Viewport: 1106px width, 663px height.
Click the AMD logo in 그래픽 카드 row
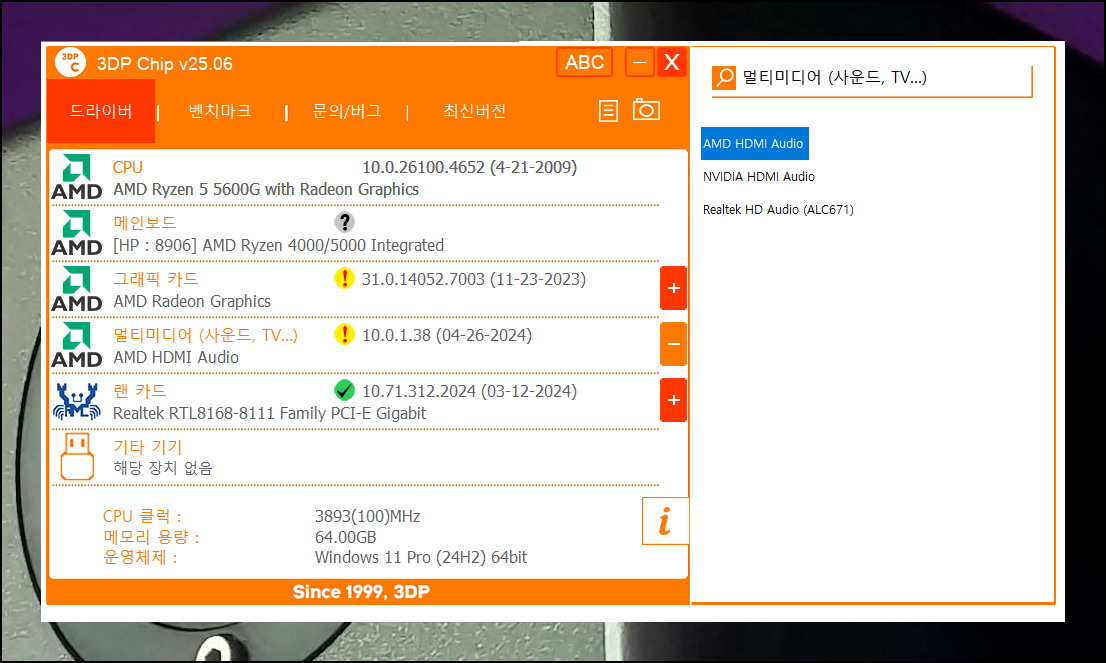[77, 289]
